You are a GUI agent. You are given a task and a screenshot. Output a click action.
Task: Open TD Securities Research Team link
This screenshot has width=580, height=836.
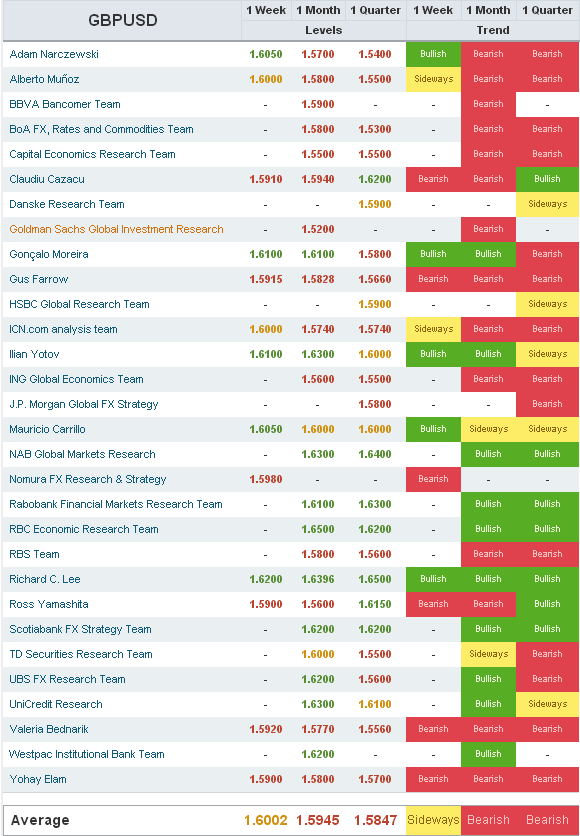click(81, 655)
